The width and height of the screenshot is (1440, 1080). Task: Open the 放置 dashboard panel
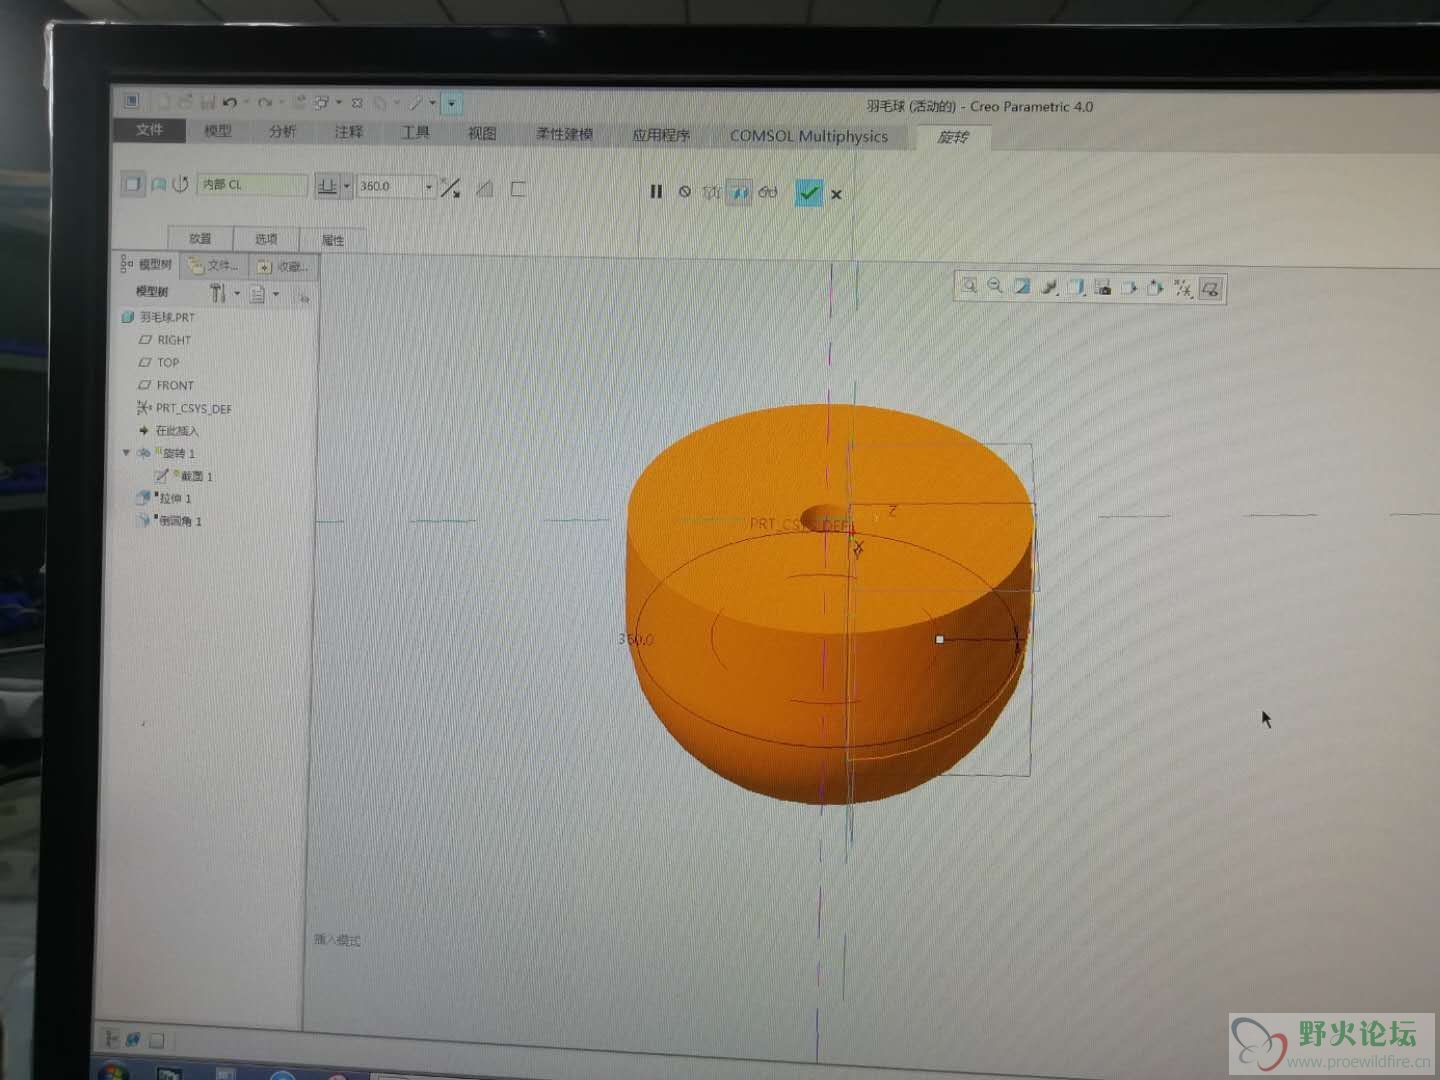pyautogui.click(x=200, y=238)
